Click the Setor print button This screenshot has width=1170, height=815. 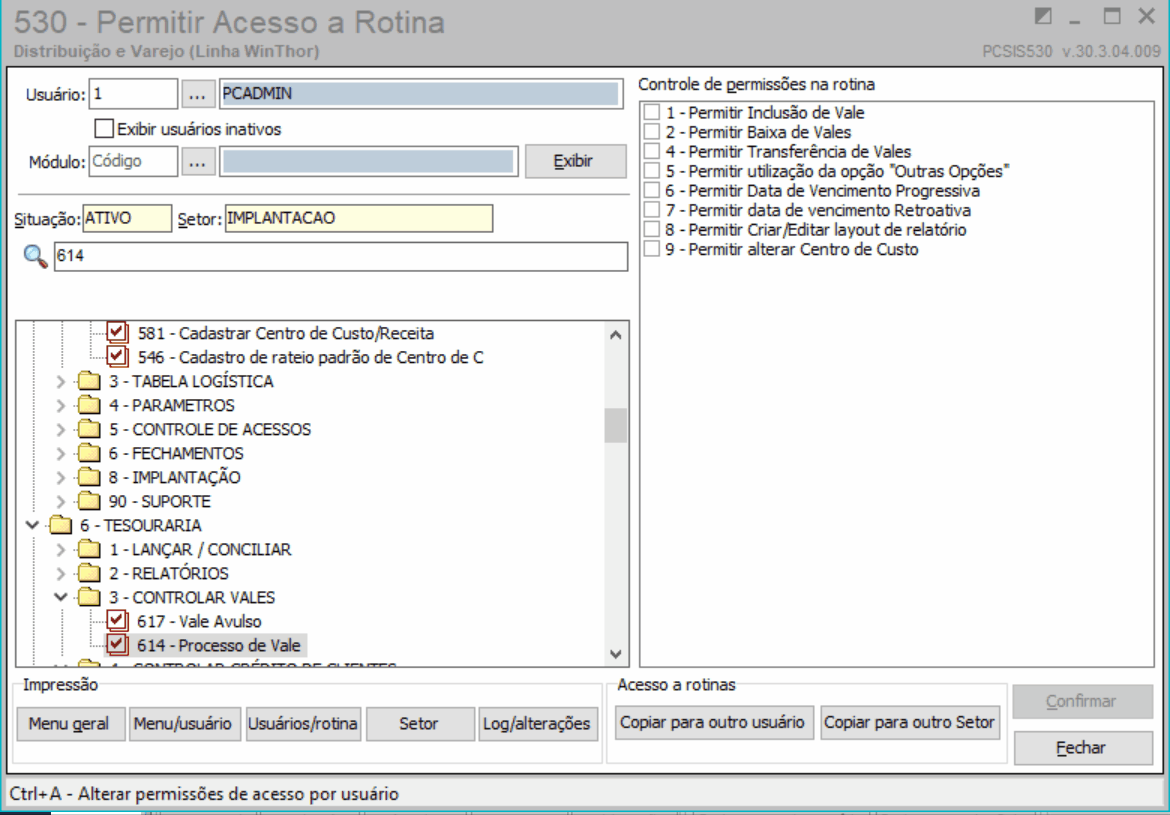click(x=420, y=723)
